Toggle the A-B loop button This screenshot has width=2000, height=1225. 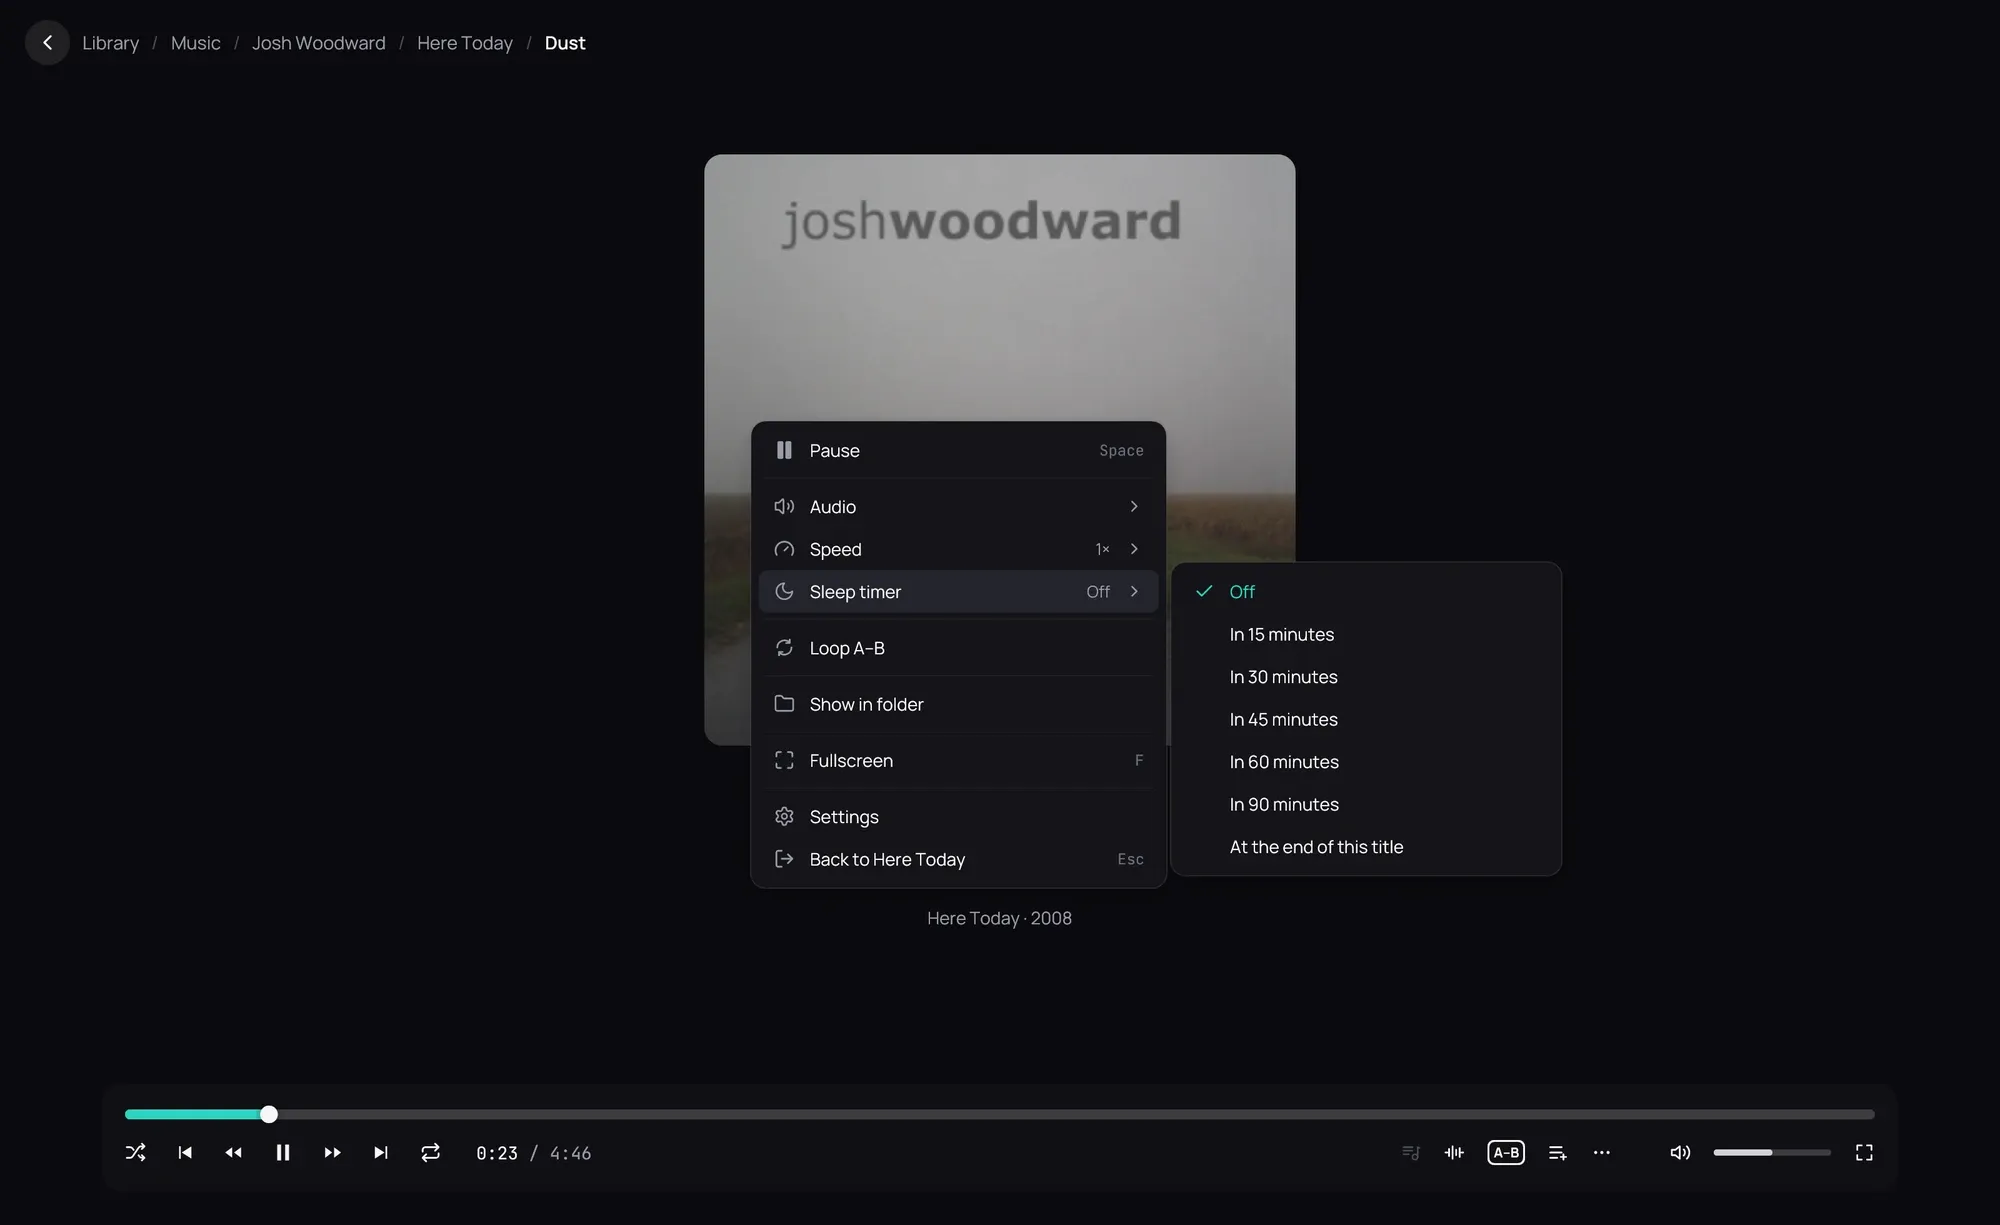pos(1506,1153)
